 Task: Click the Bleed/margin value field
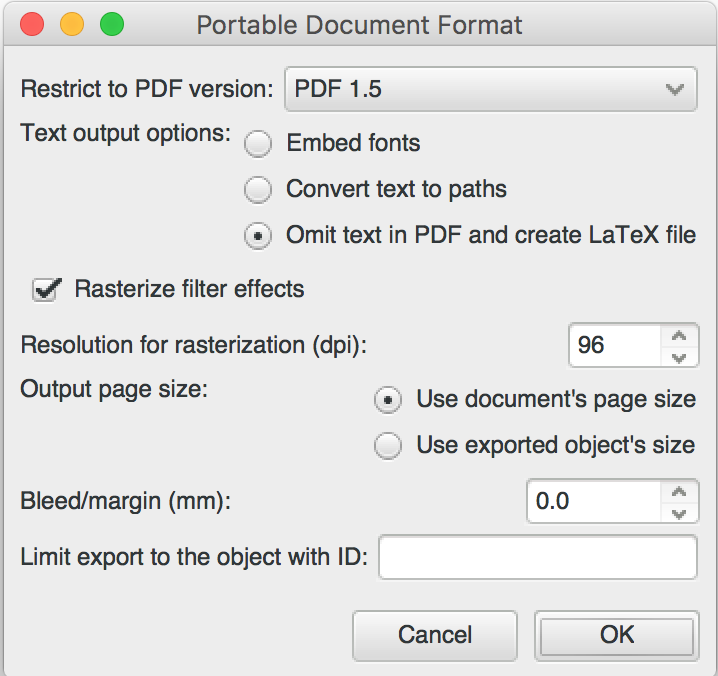click(593, 502)
